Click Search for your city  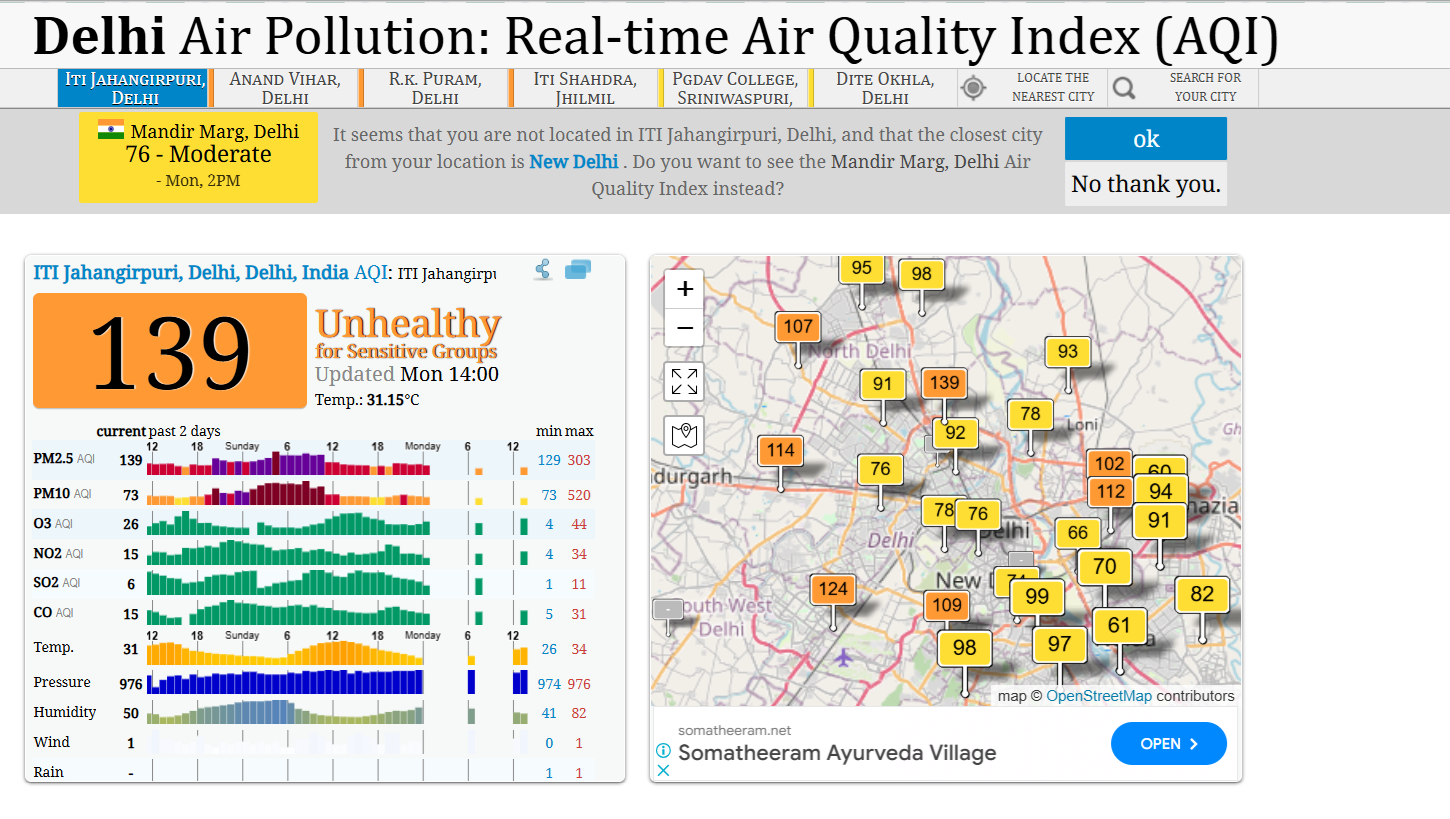click(1205, 88)
